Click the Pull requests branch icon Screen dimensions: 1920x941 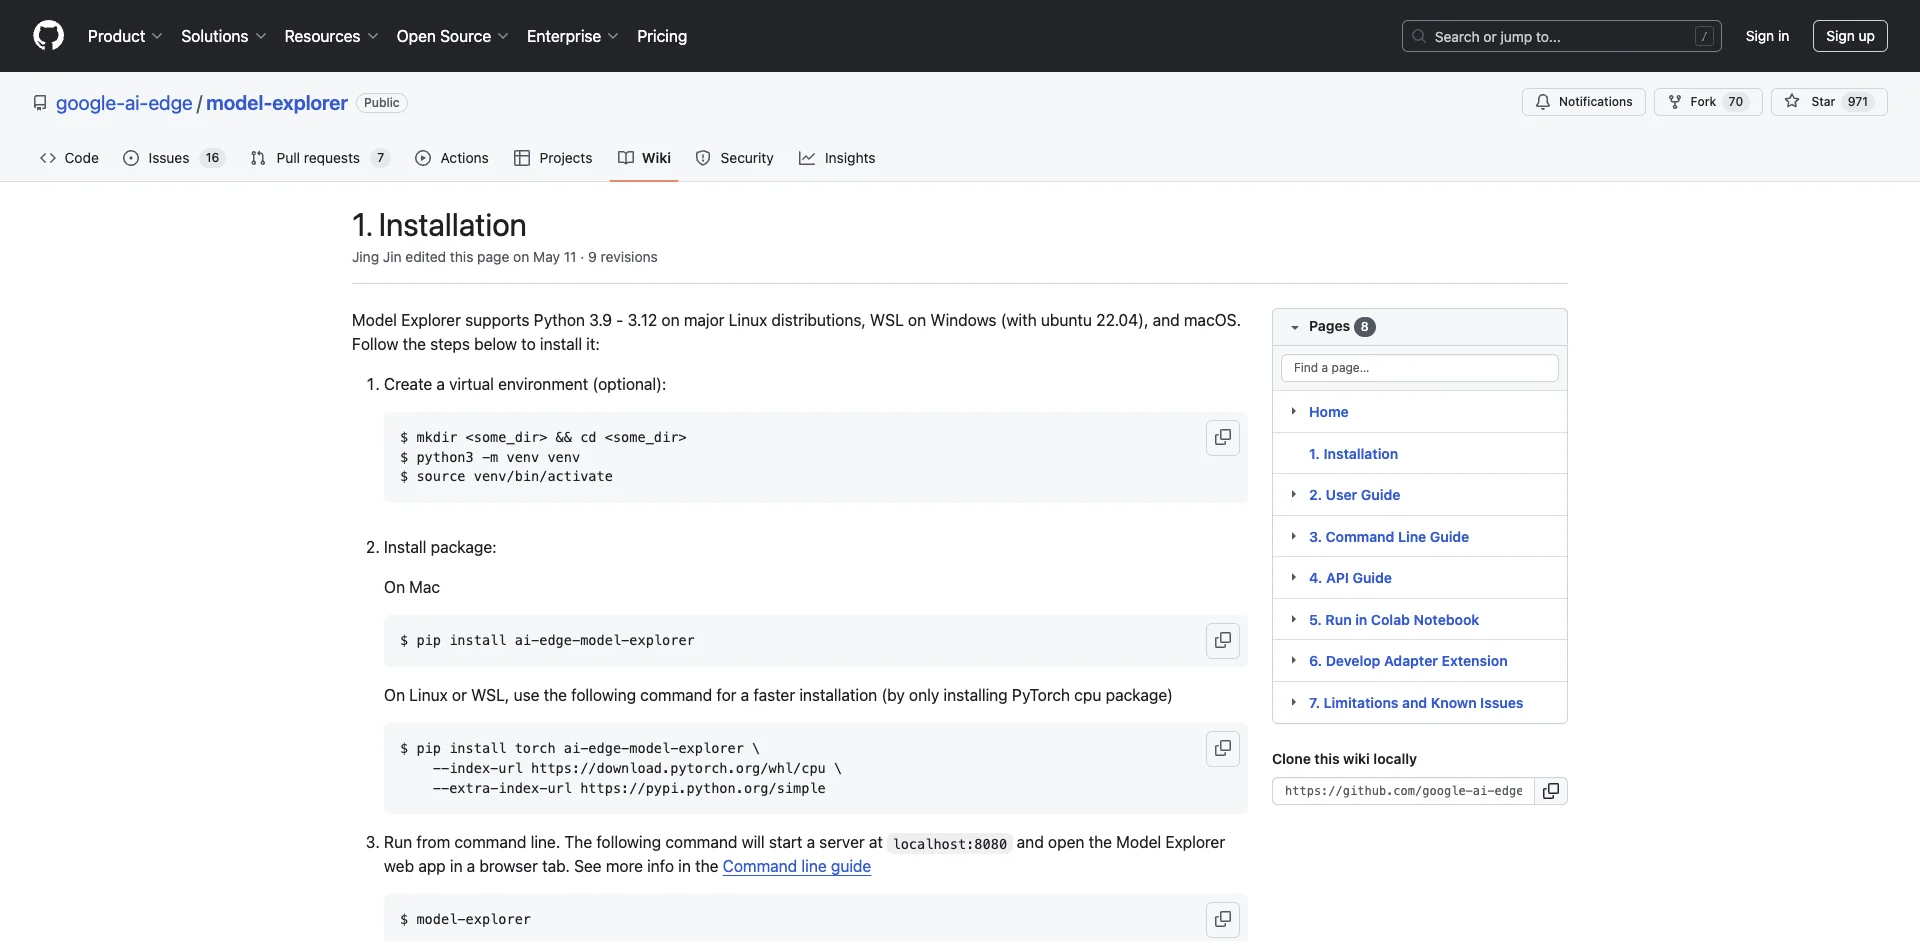click(x=258, y=158)
